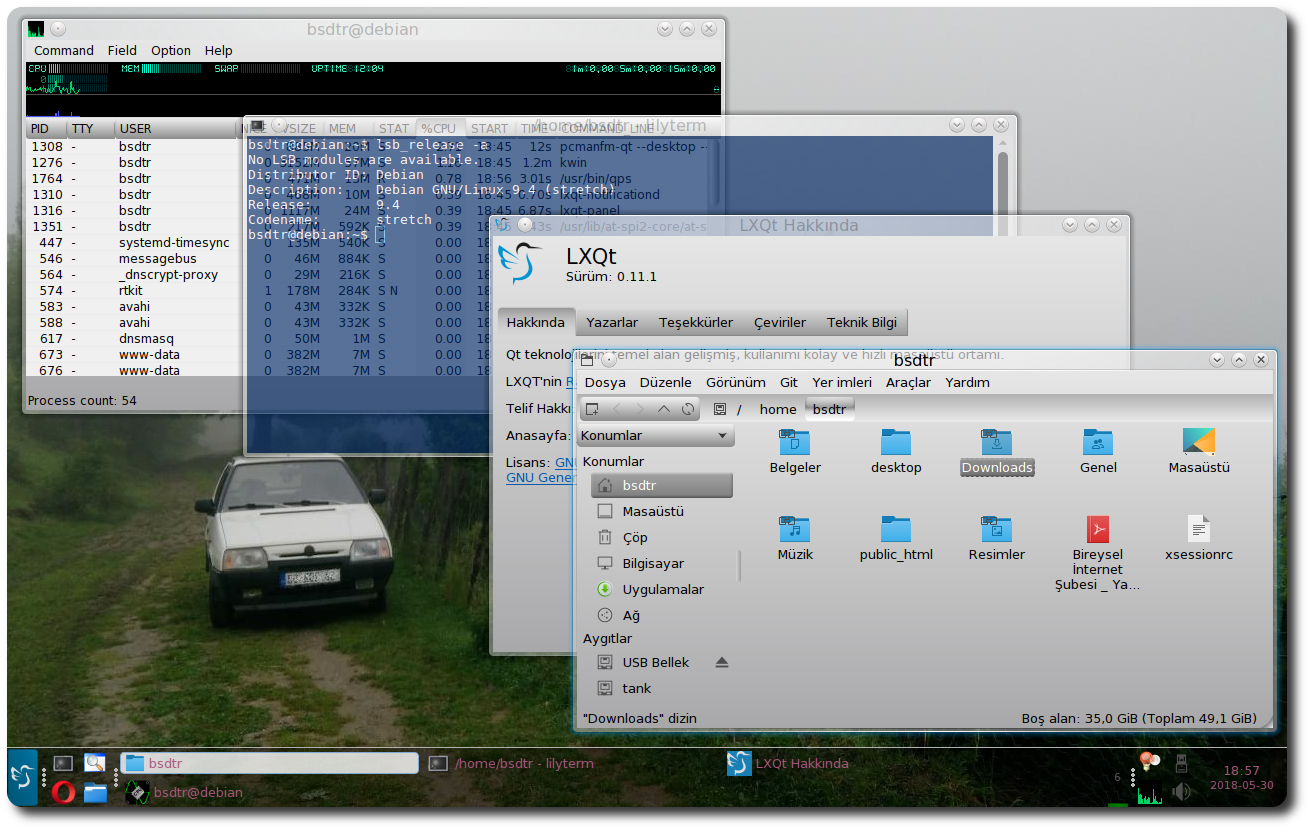Click the home path button

click(x=778, y=409)
